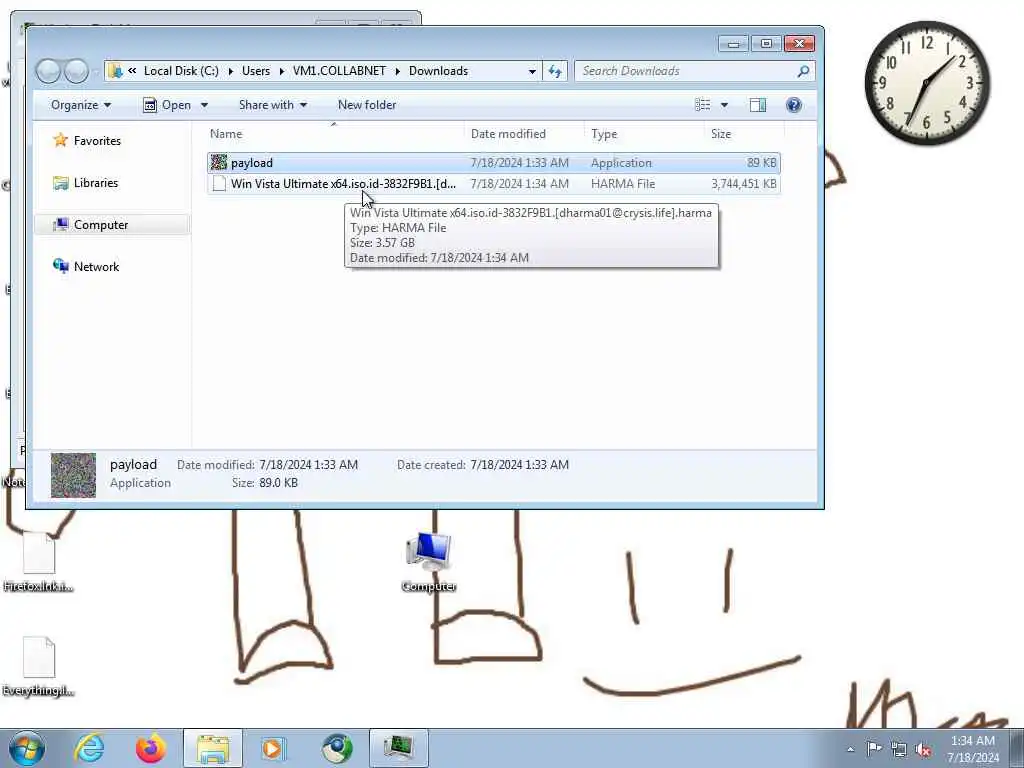1024x768 pixels.
Task: Click the Back navigation arrow in Explorer
Action: coord(48,71)
